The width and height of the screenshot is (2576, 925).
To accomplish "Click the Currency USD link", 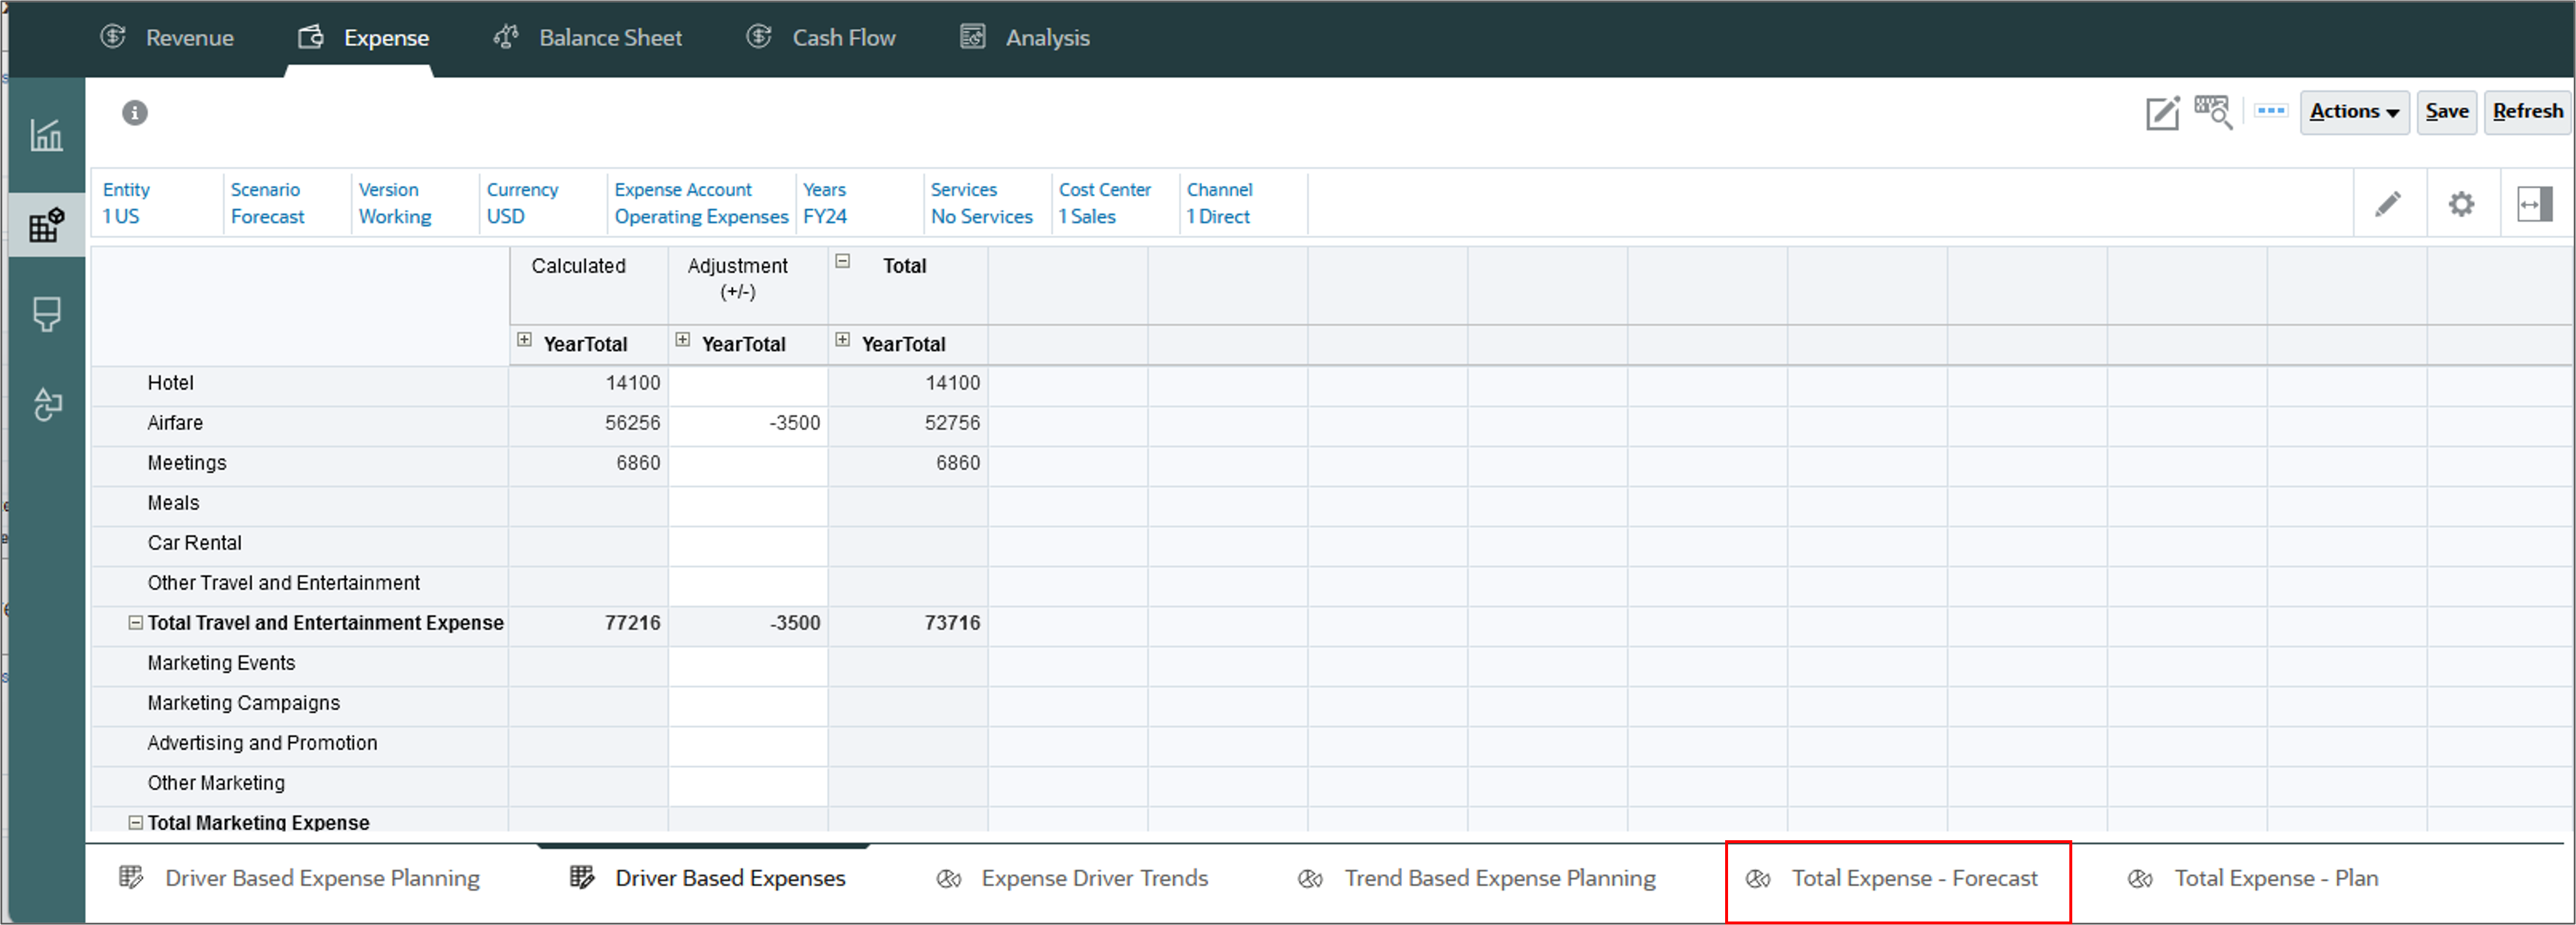I will click(x=522, y=203).
